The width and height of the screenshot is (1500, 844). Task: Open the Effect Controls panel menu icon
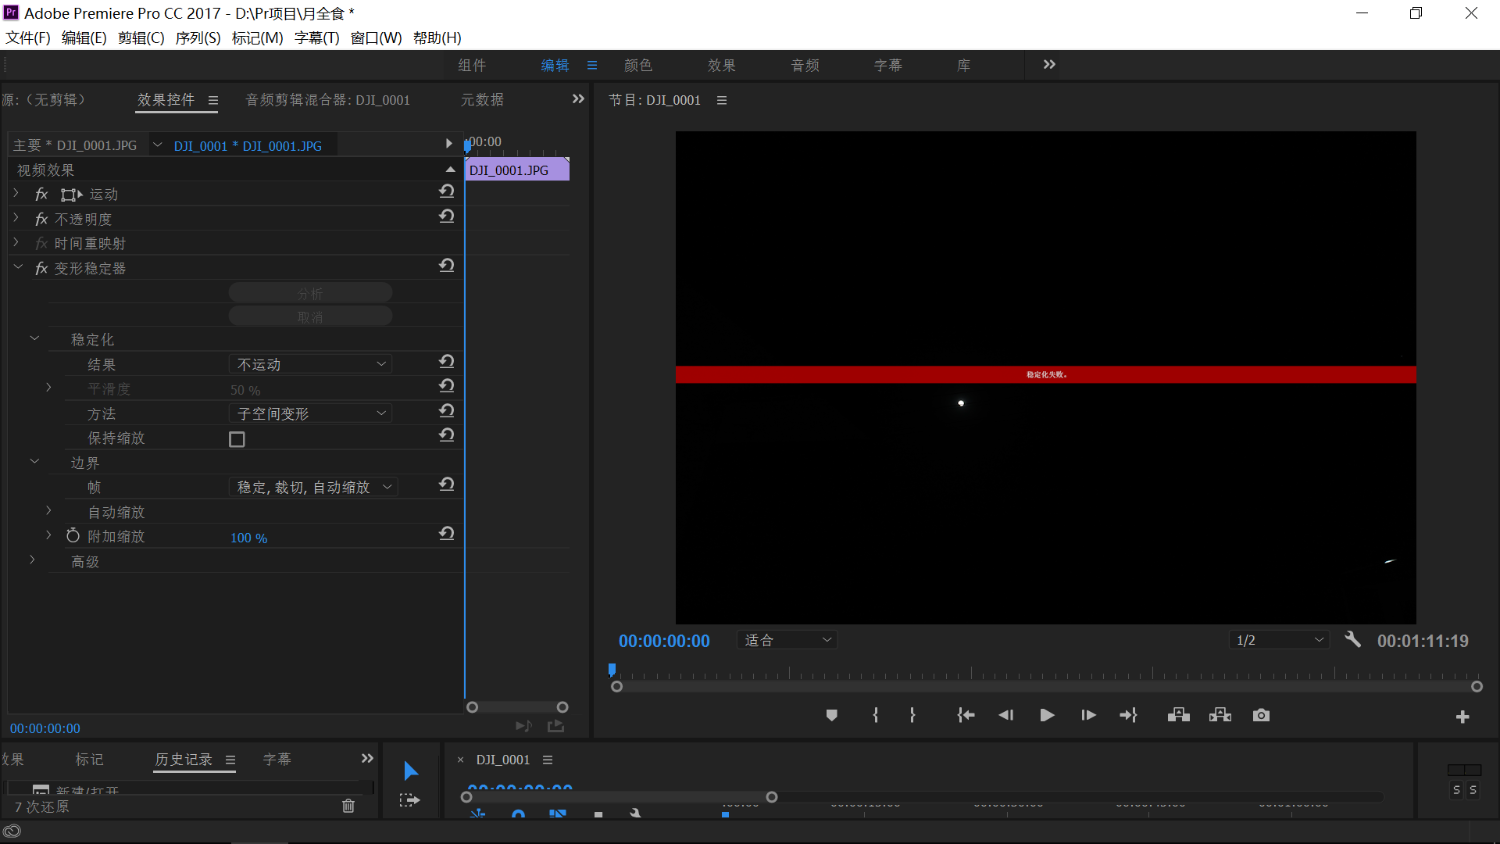coord(213,100)
